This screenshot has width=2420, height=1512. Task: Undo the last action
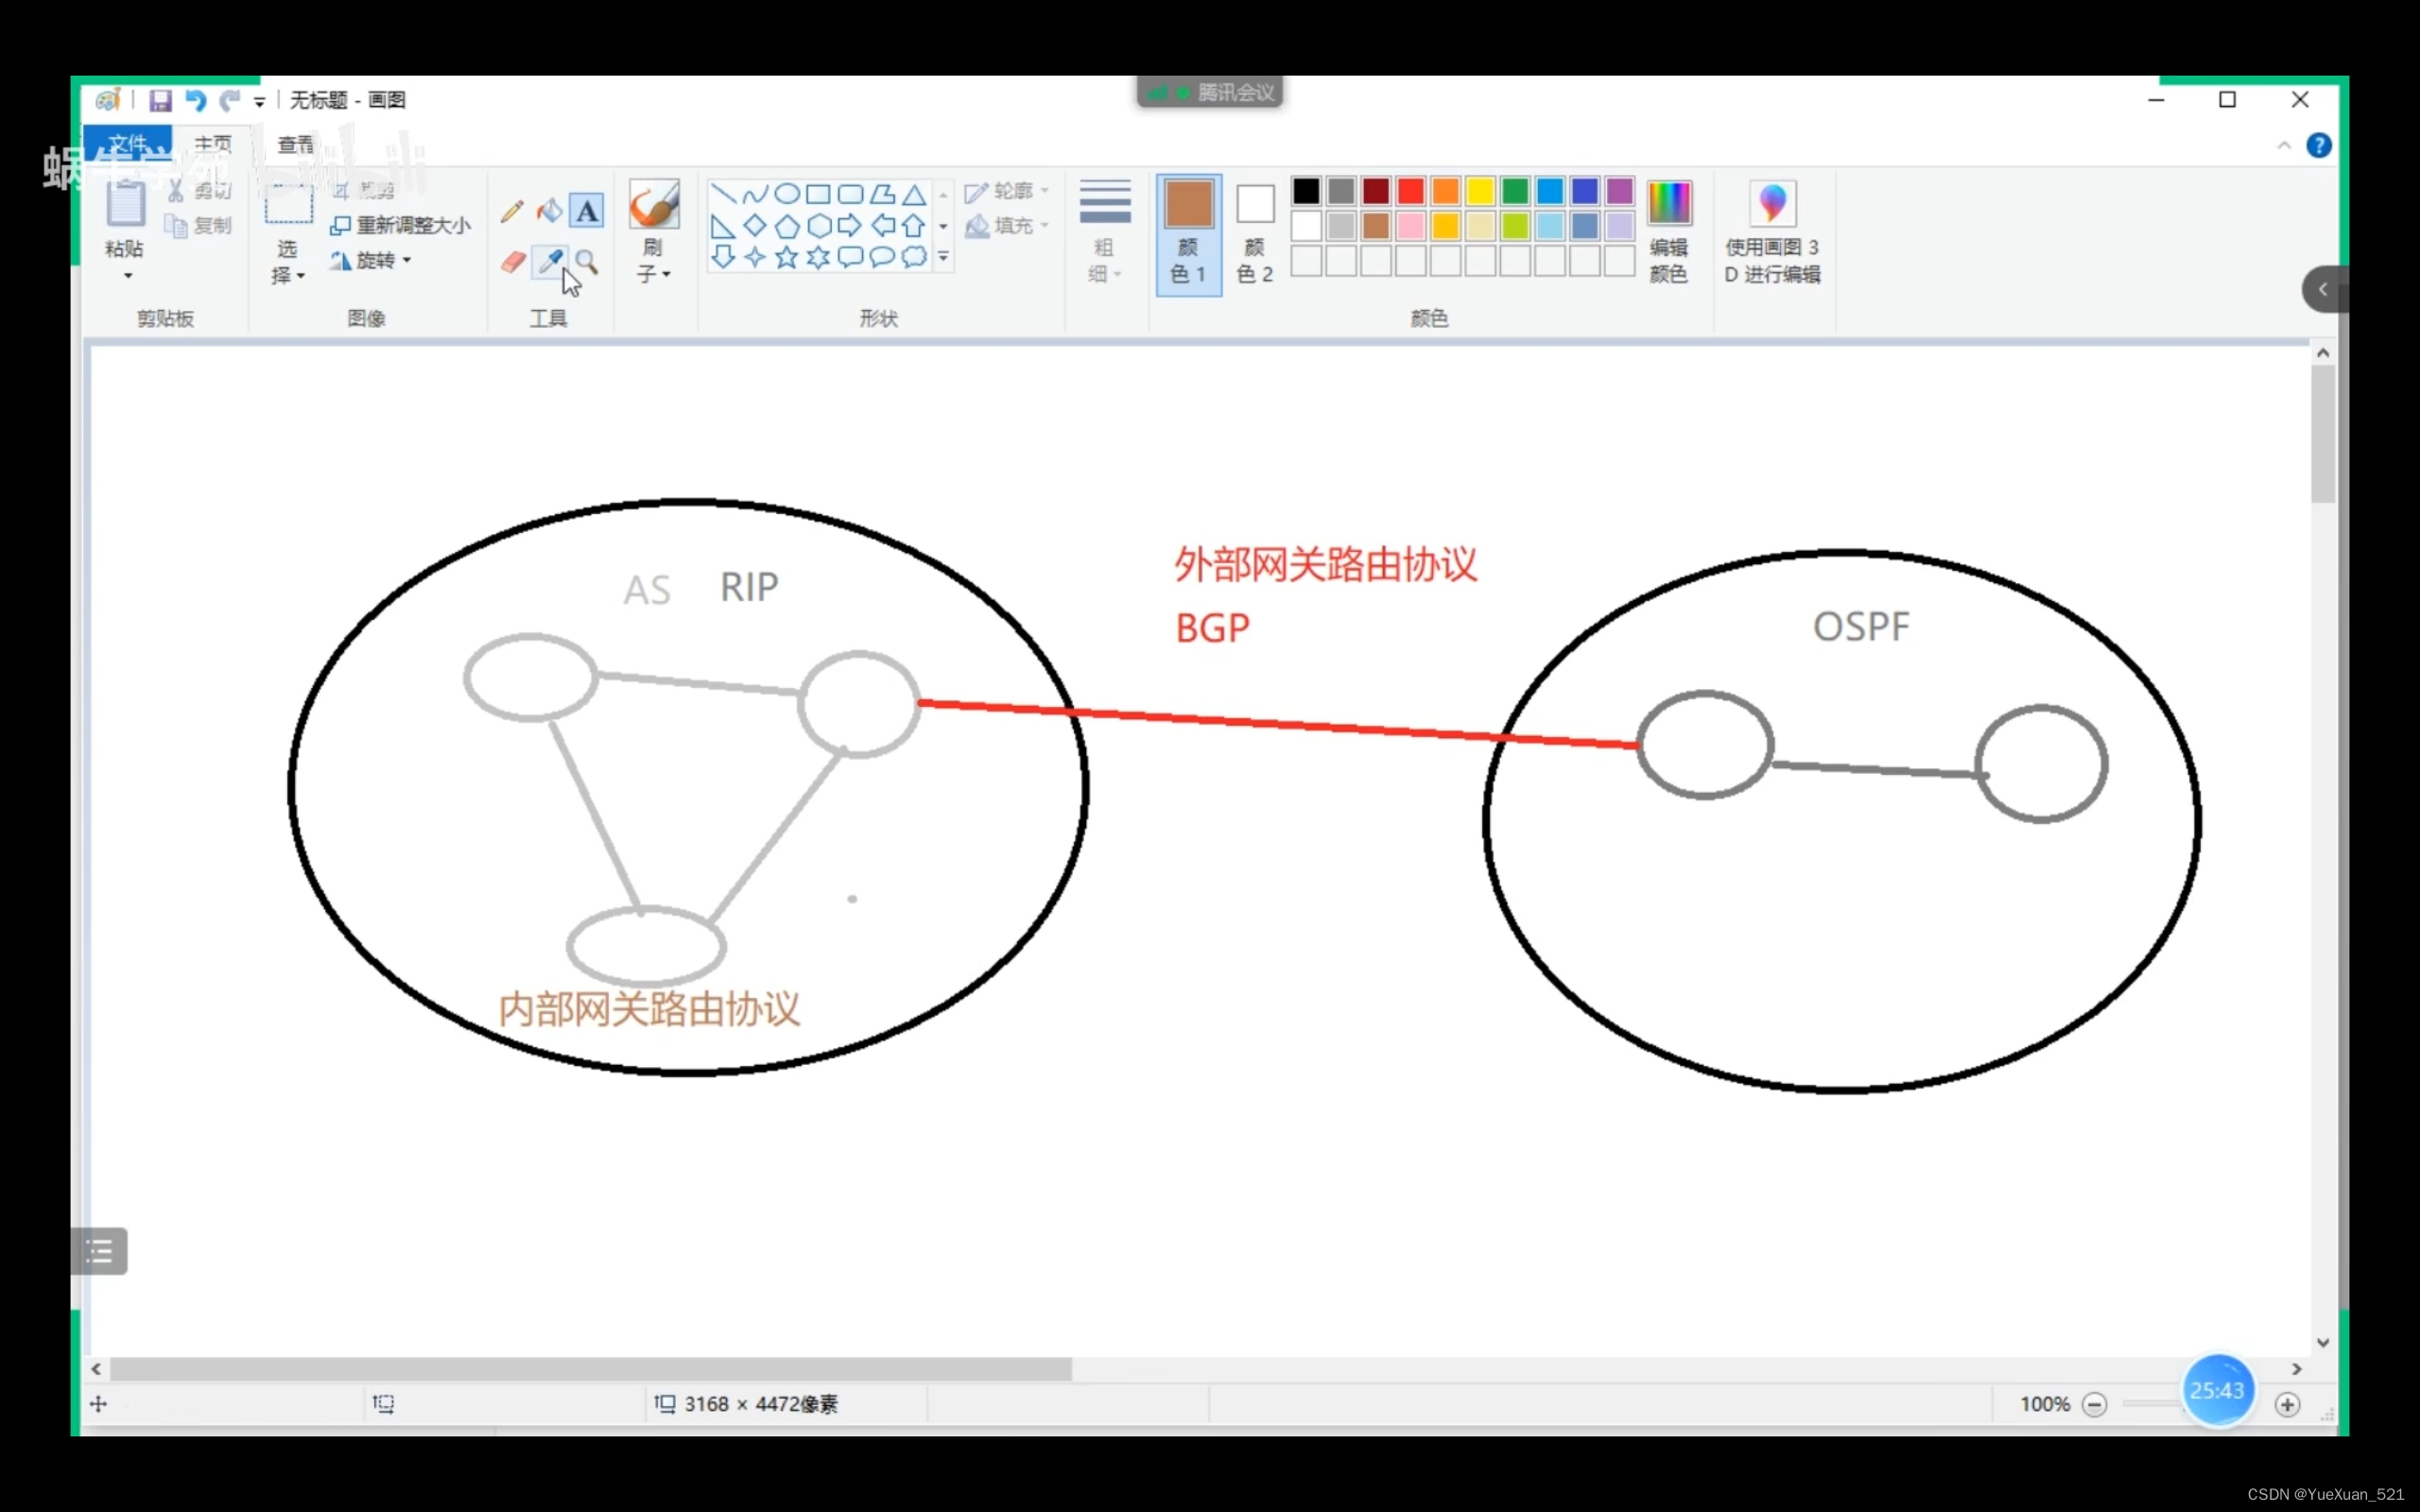pos(196,100)
